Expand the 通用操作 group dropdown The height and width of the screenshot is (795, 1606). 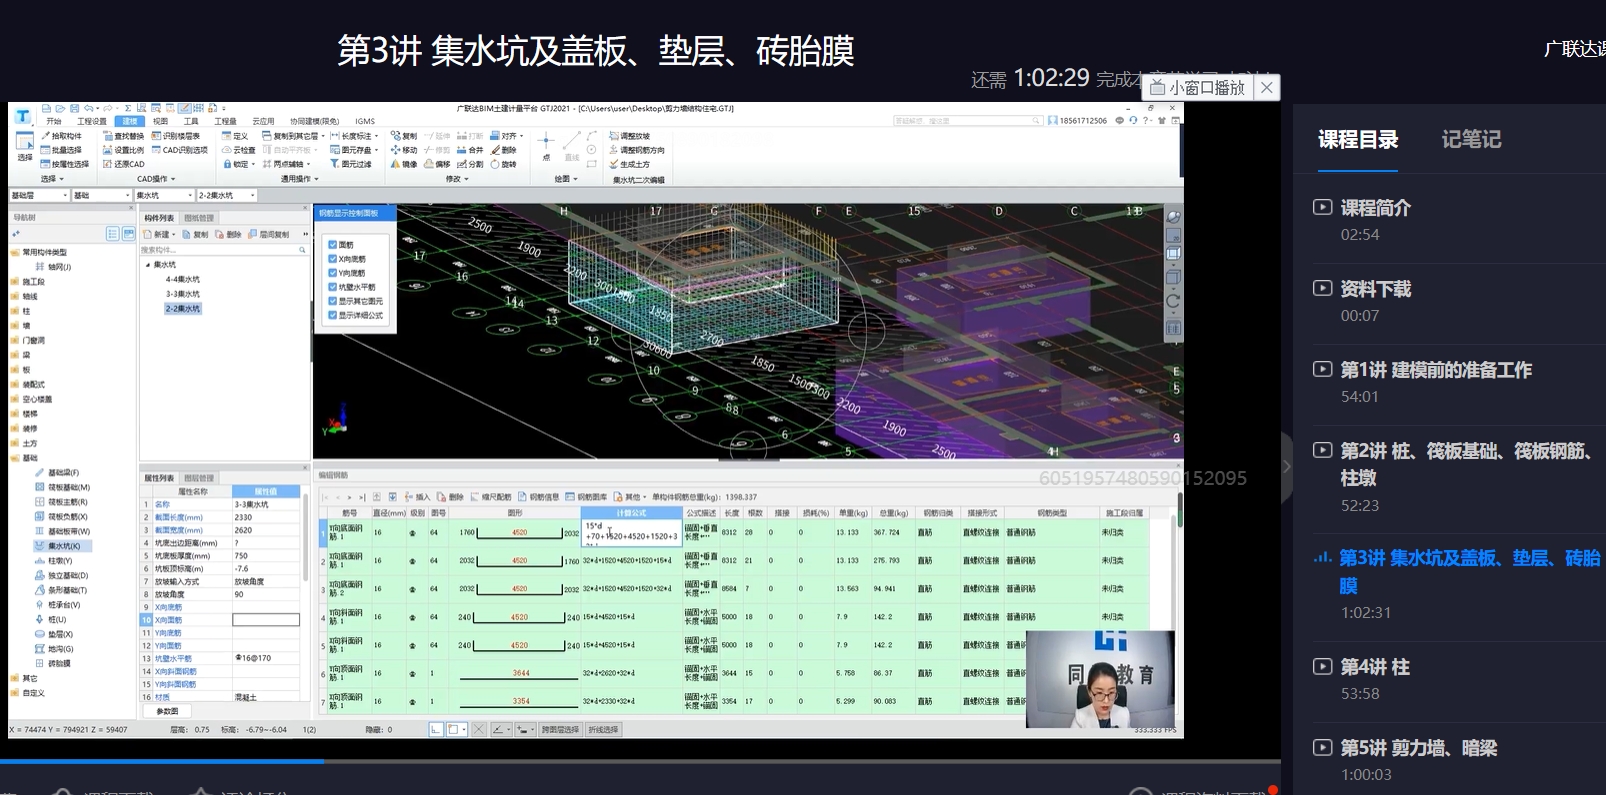pyautogui.click(x=300, y=179)
